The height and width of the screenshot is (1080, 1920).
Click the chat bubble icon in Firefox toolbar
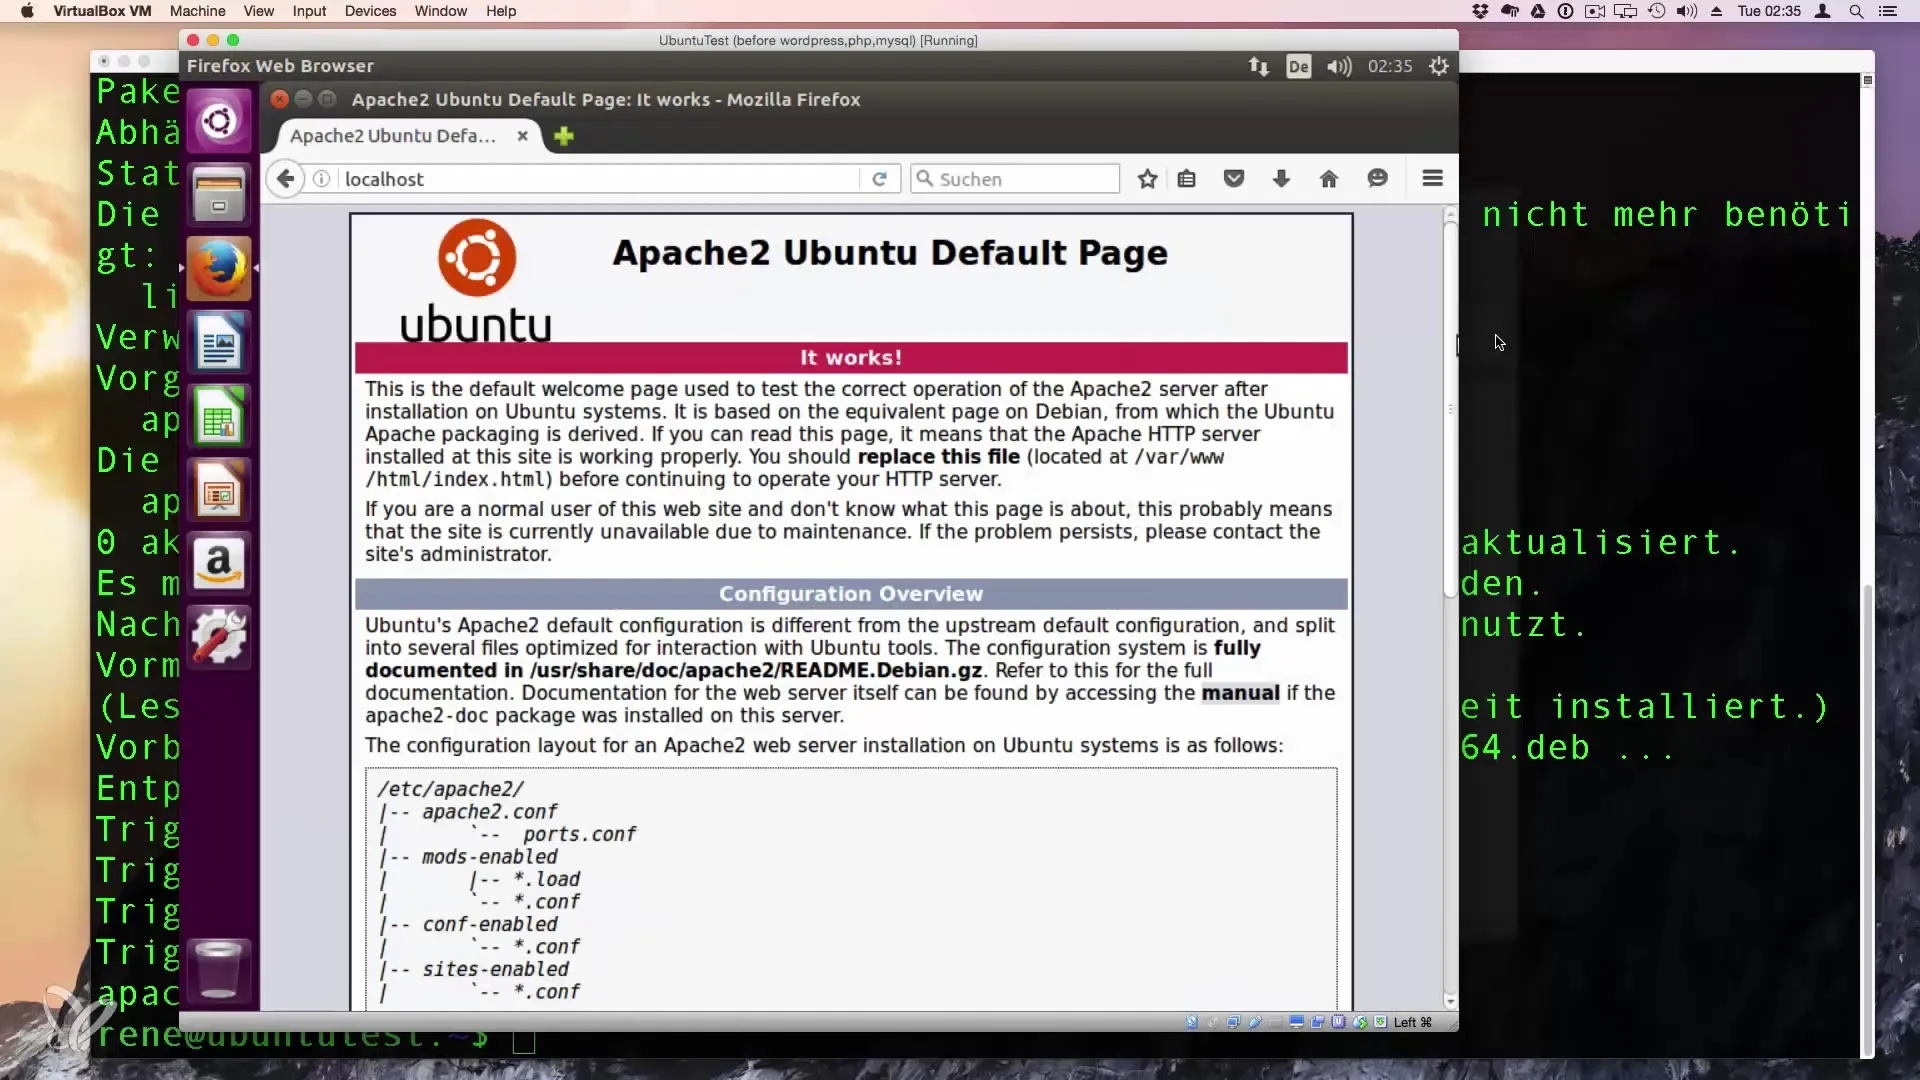point(1377,179)
